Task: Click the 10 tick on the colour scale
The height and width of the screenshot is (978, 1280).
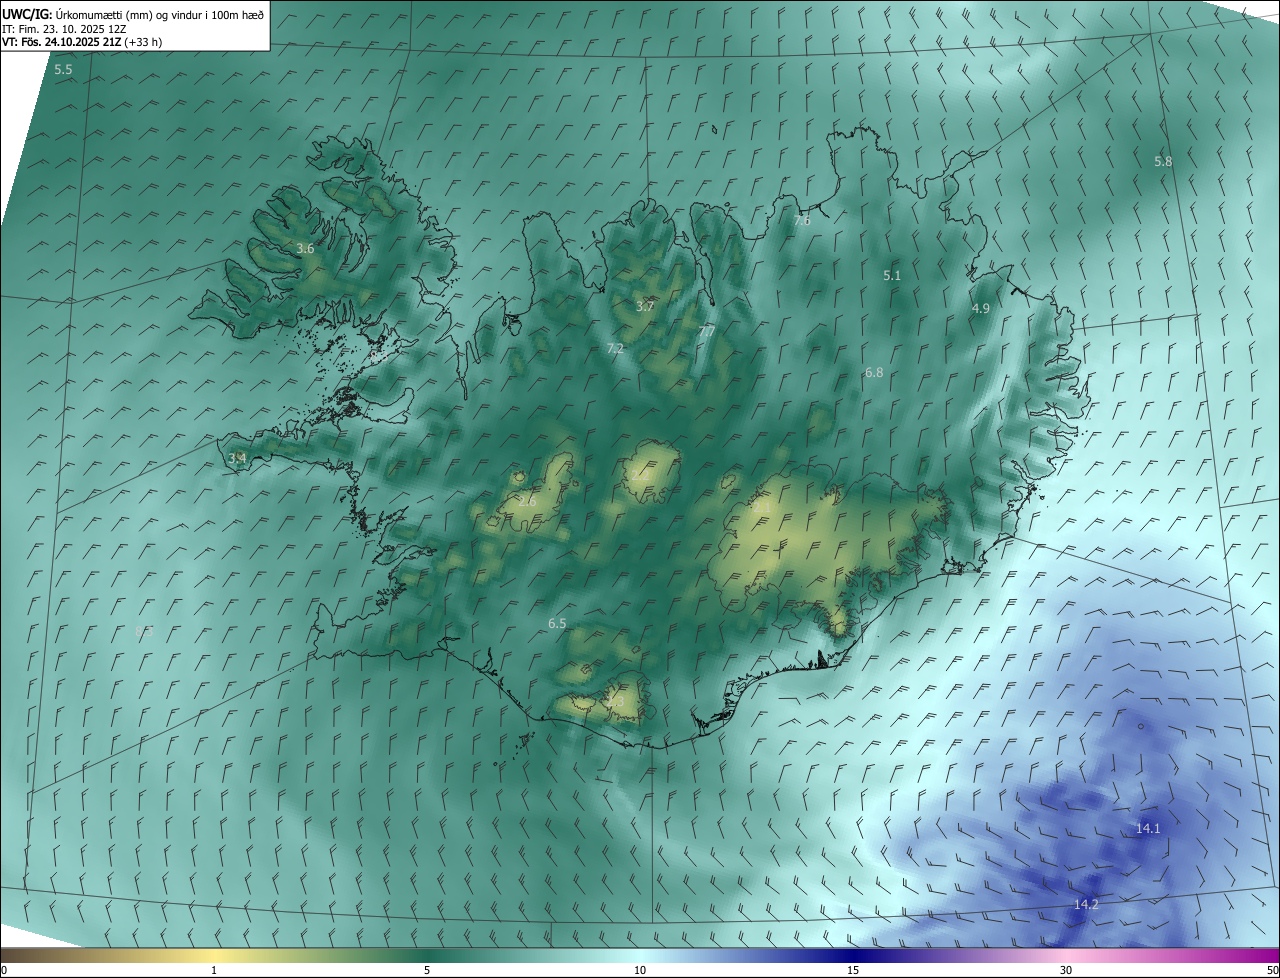Action: pyautogui.click(x=640, y=970)
